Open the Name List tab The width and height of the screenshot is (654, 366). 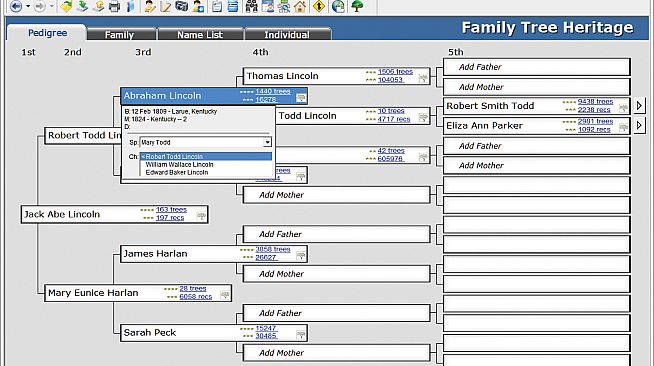pos(200,35)
